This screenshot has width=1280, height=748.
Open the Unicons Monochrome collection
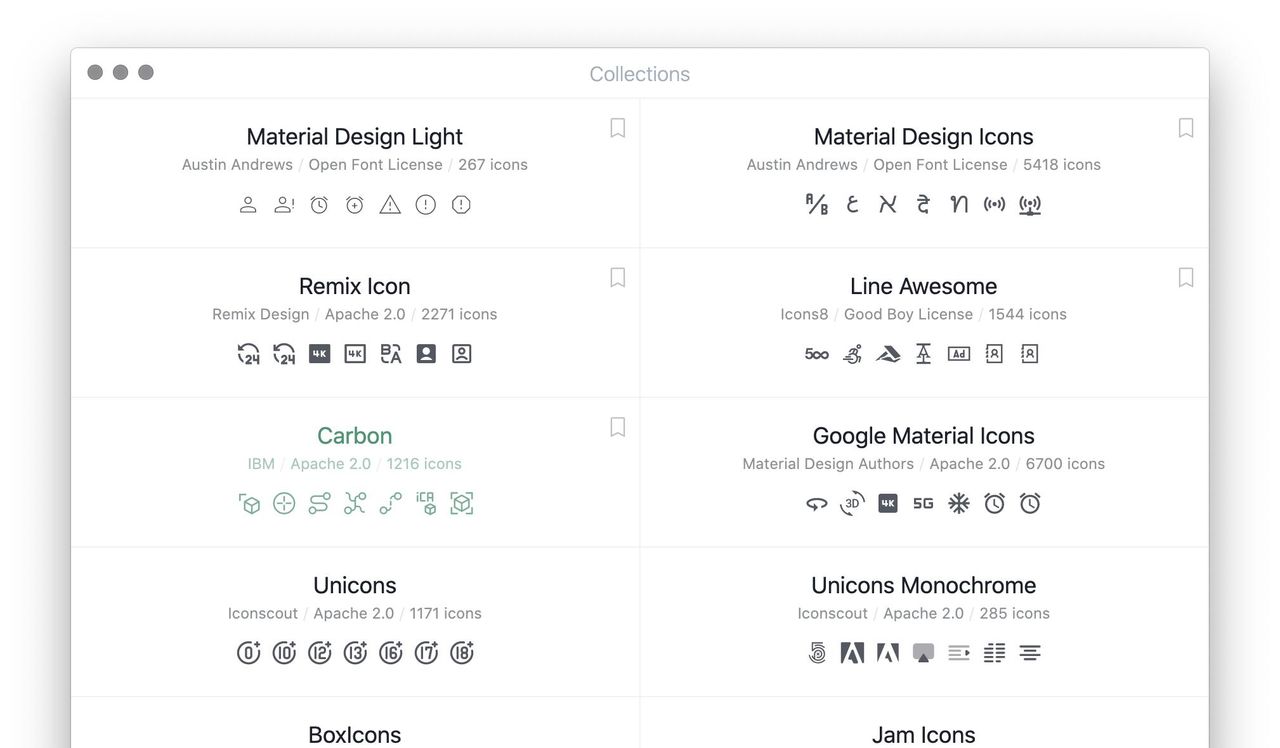[x=923, y=585]
